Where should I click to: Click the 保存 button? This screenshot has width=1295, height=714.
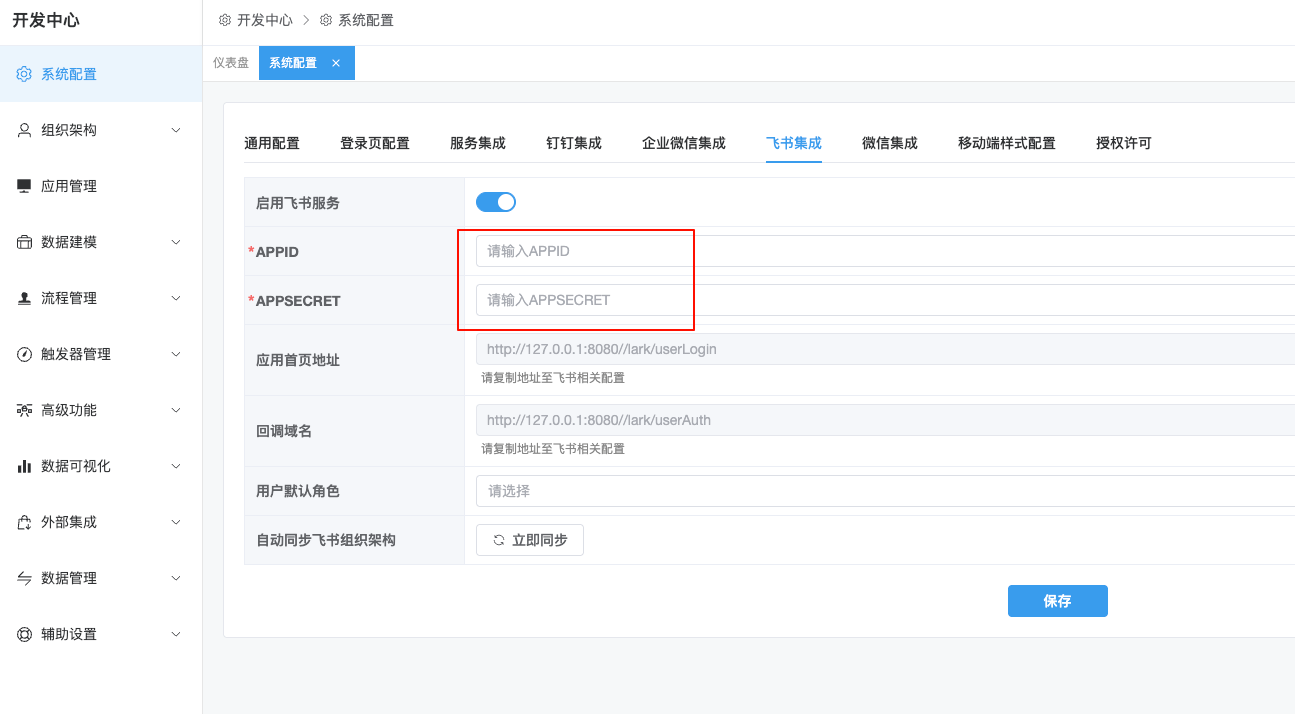1057,601
